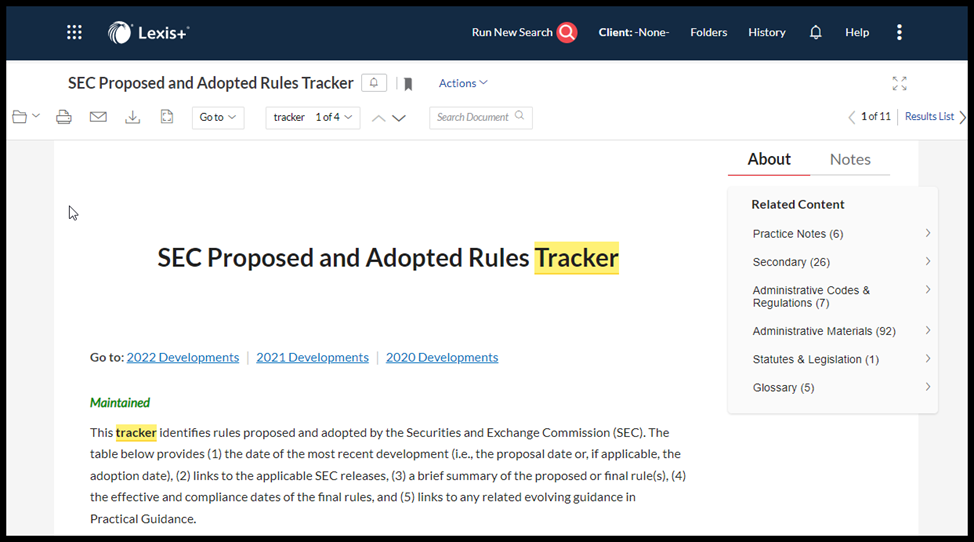
Task: Open the More options vertical dots menu
Action: pos(899,32)
